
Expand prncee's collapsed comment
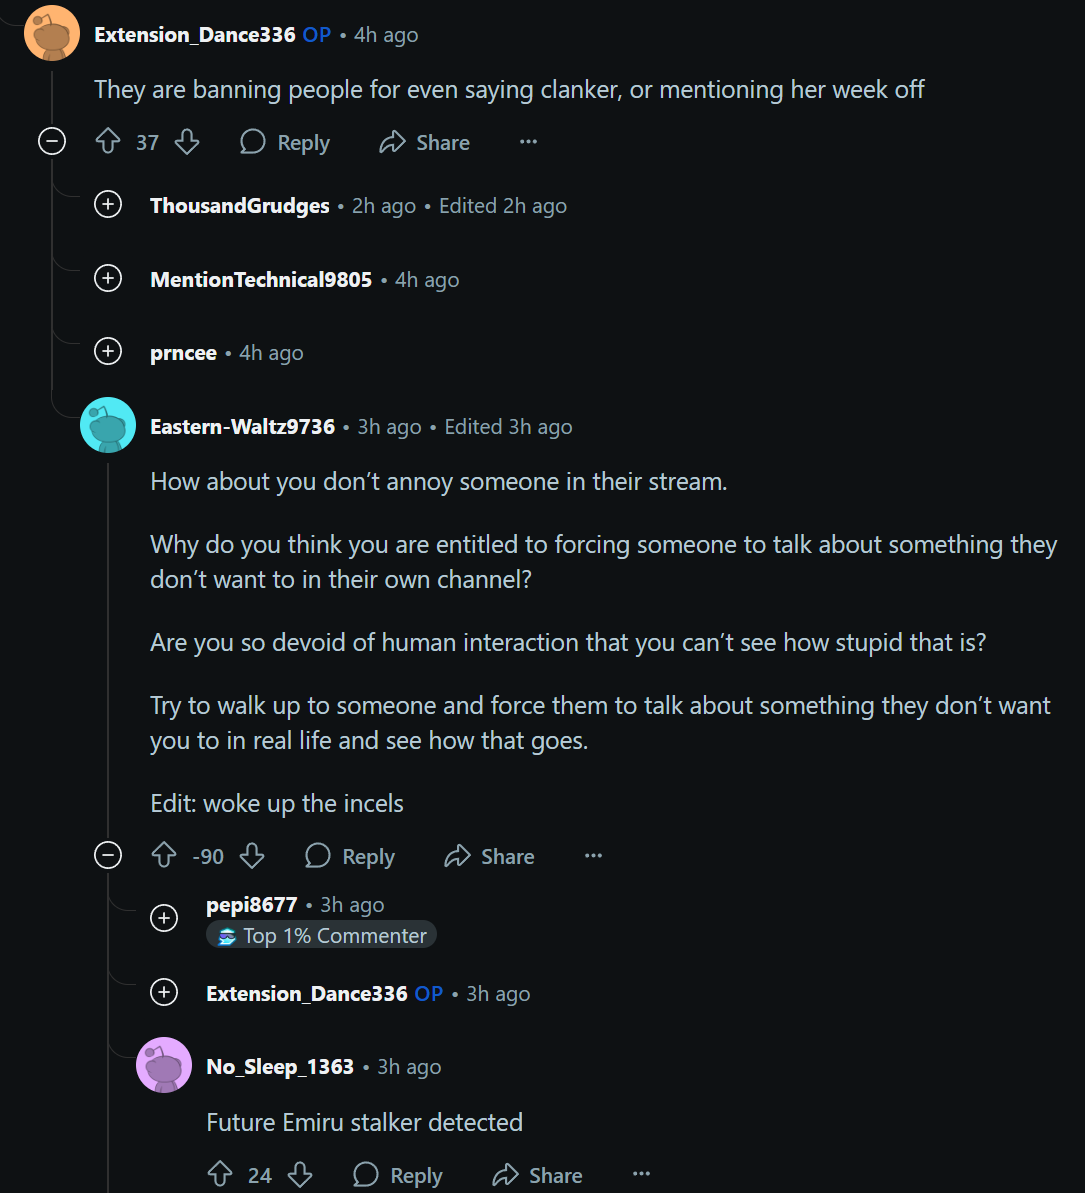coord(108,352)
